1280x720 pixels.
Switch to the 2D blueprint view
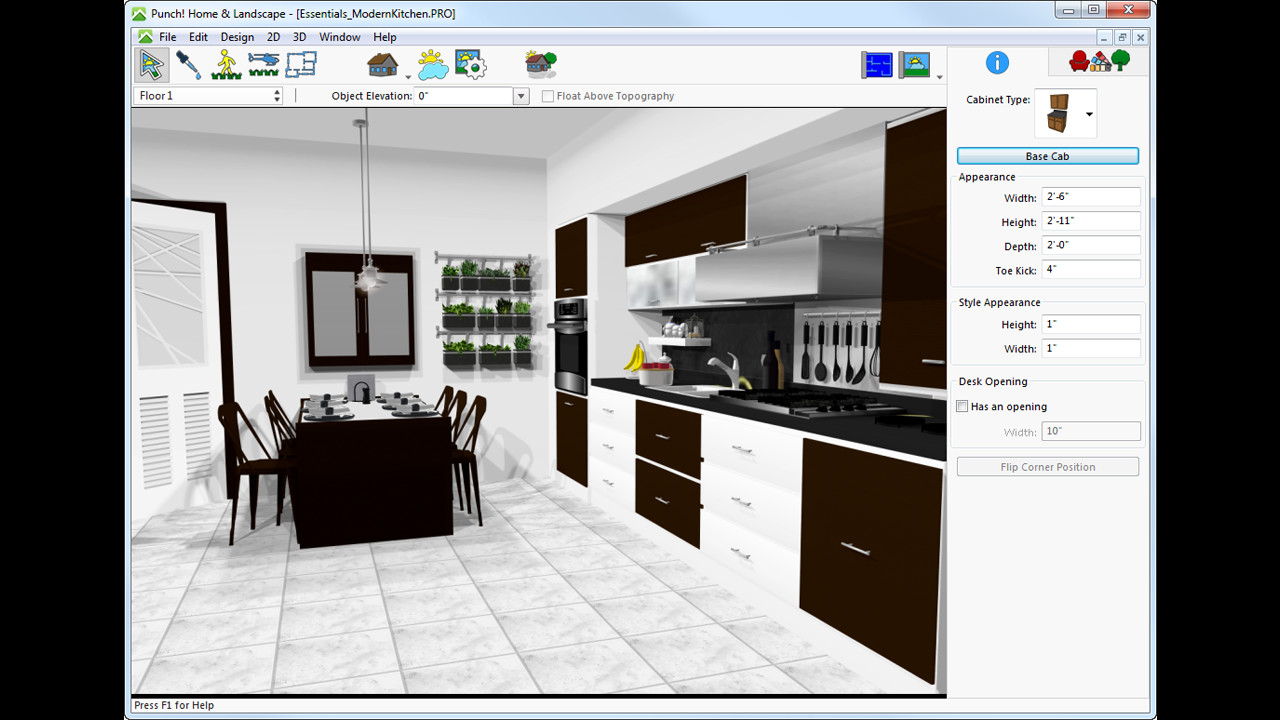point(876,64)
